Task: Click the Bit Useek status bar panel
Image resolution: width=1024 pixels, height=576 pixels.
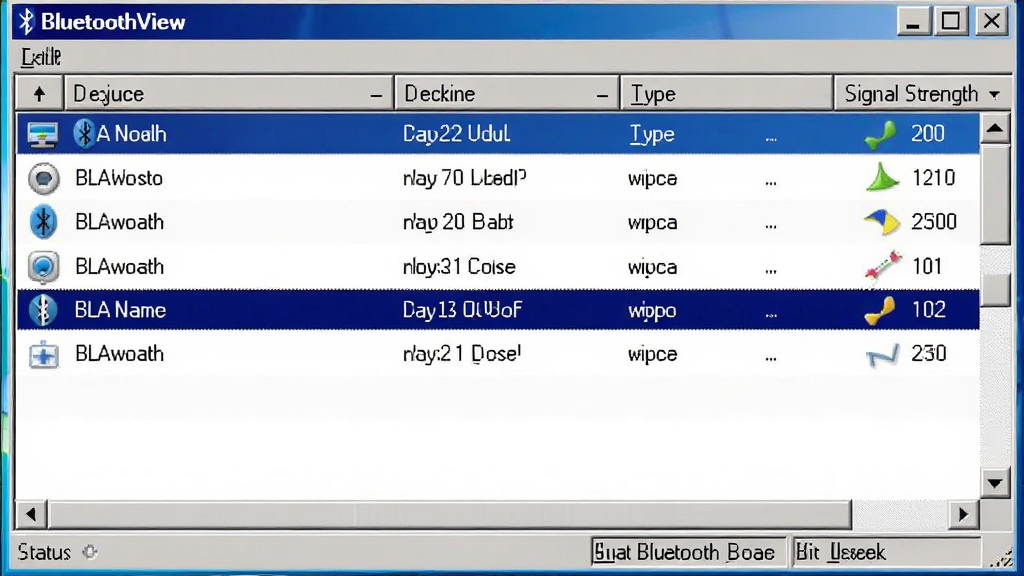Action: (886, 552)
